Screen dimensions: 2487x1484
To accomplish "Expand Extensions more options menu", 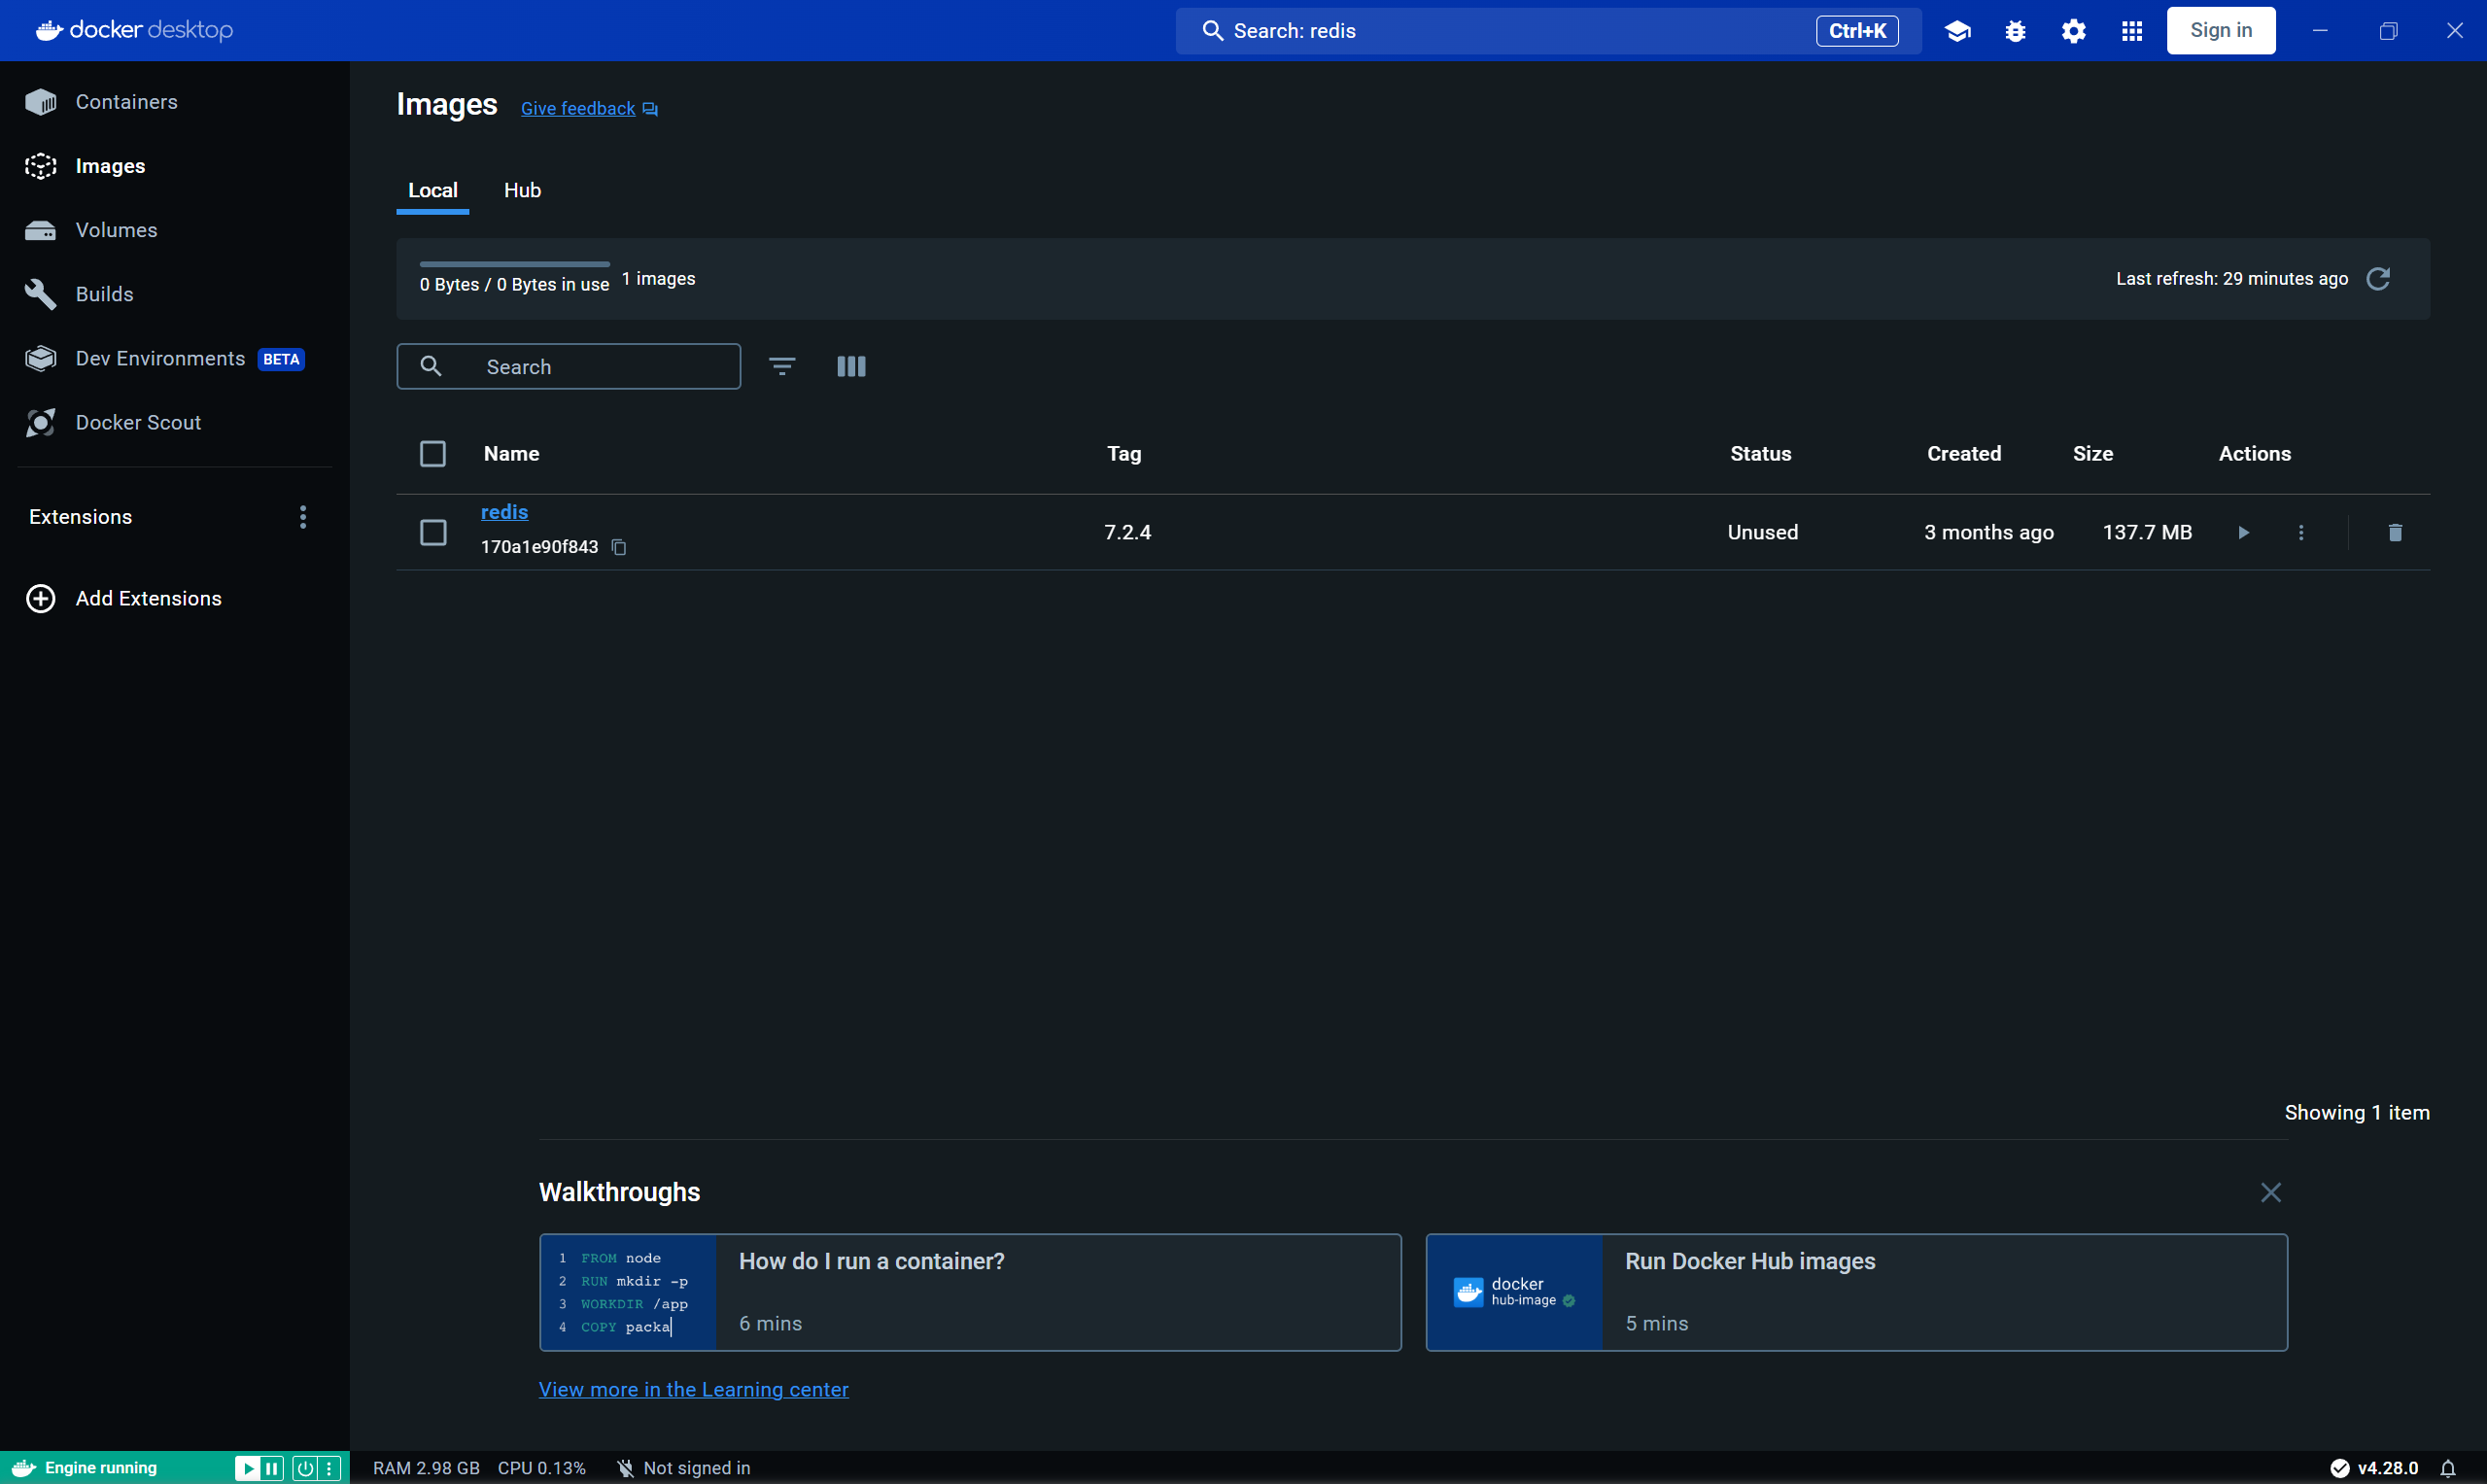I will 302,516.
